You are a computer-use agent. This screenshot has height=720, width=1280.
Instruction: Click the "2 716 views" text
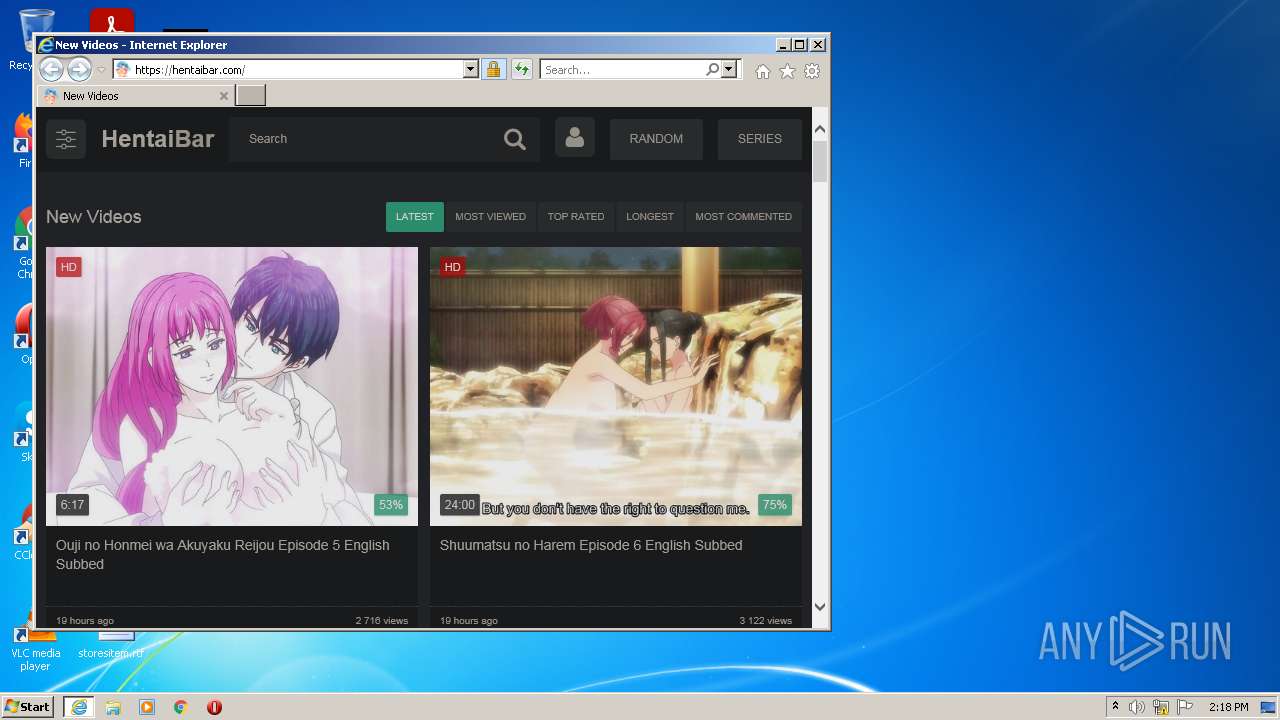(x=382, y=621)
